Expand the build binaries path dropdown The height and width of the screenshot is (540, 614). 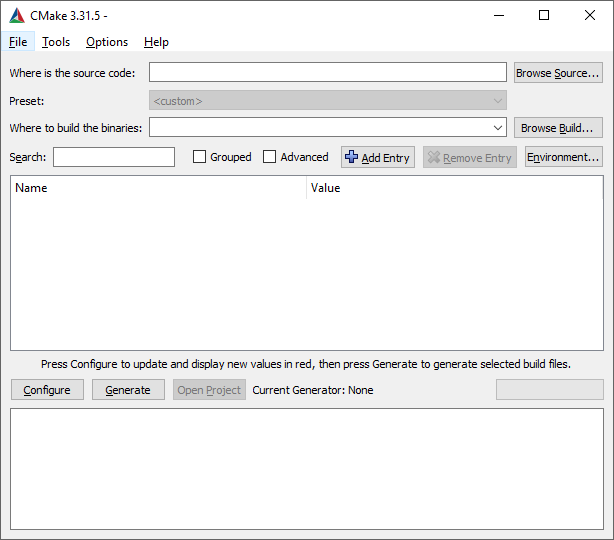tap(498, 128)
